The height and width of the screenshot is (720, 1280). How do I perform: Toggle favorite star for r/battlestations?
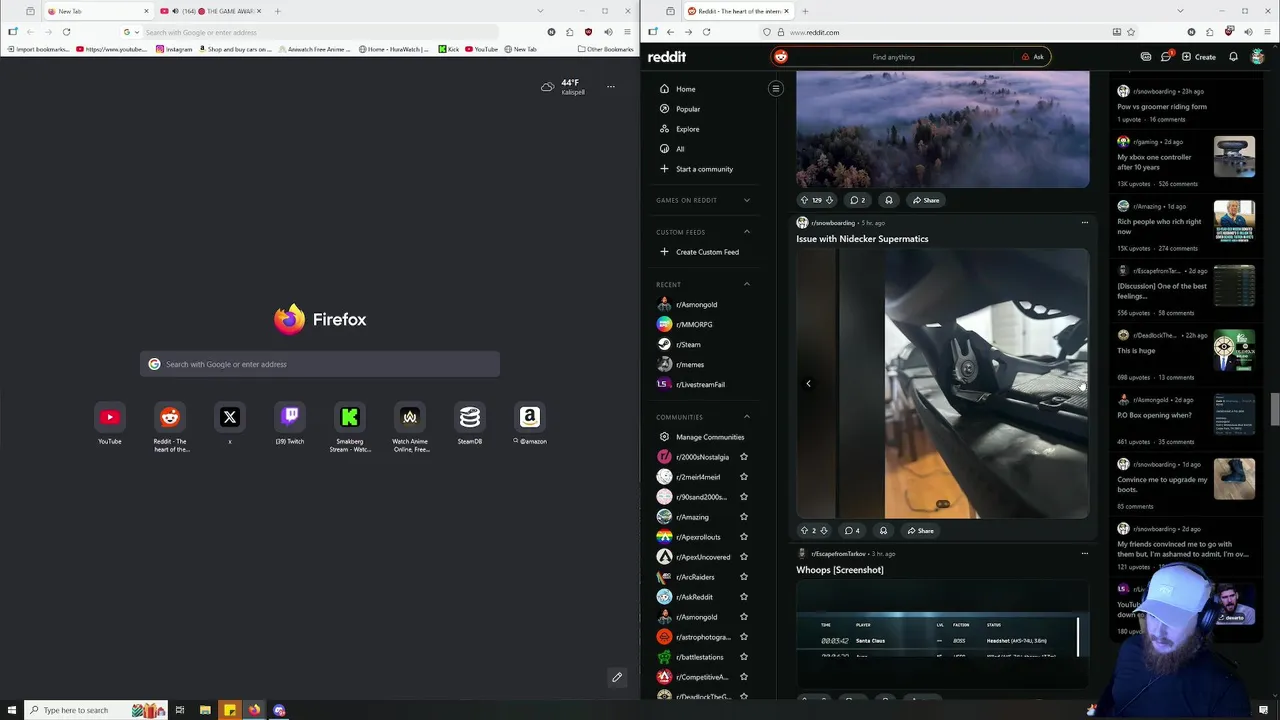pyautogui.click(x=743, y=657)
